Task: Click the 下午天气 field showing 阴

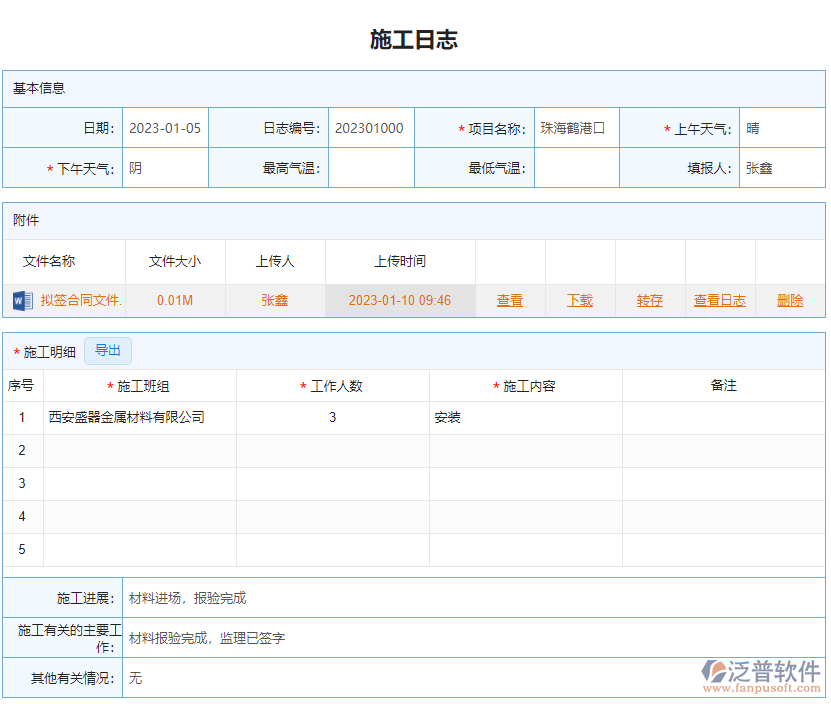Action: (165, 168)
